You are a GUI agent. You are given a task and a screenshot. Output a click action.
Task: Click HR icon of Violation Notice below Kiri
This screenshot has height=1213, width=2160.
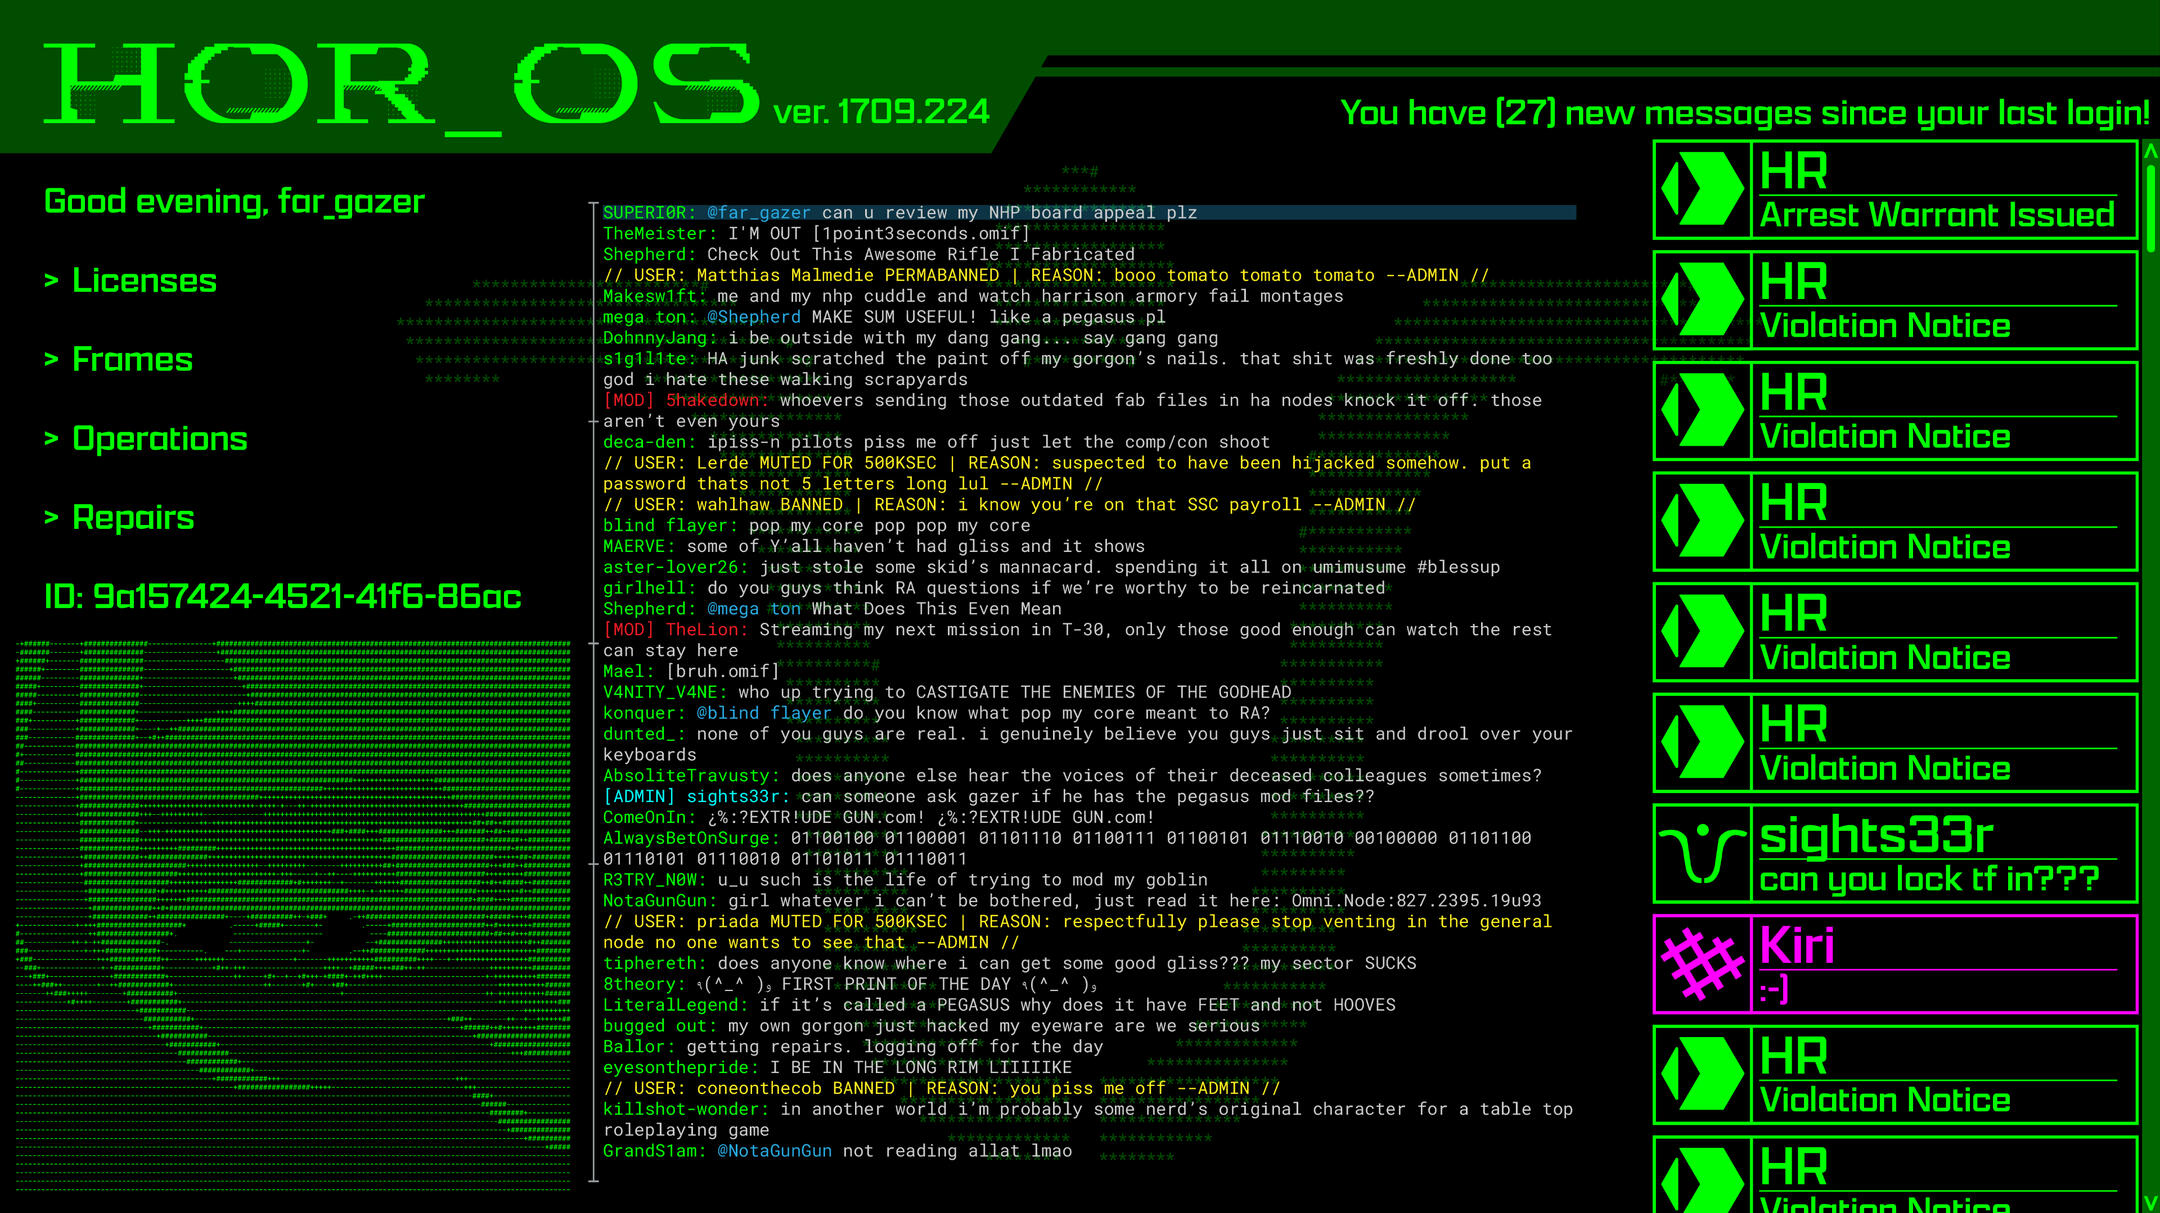tap(1702, 1074)
